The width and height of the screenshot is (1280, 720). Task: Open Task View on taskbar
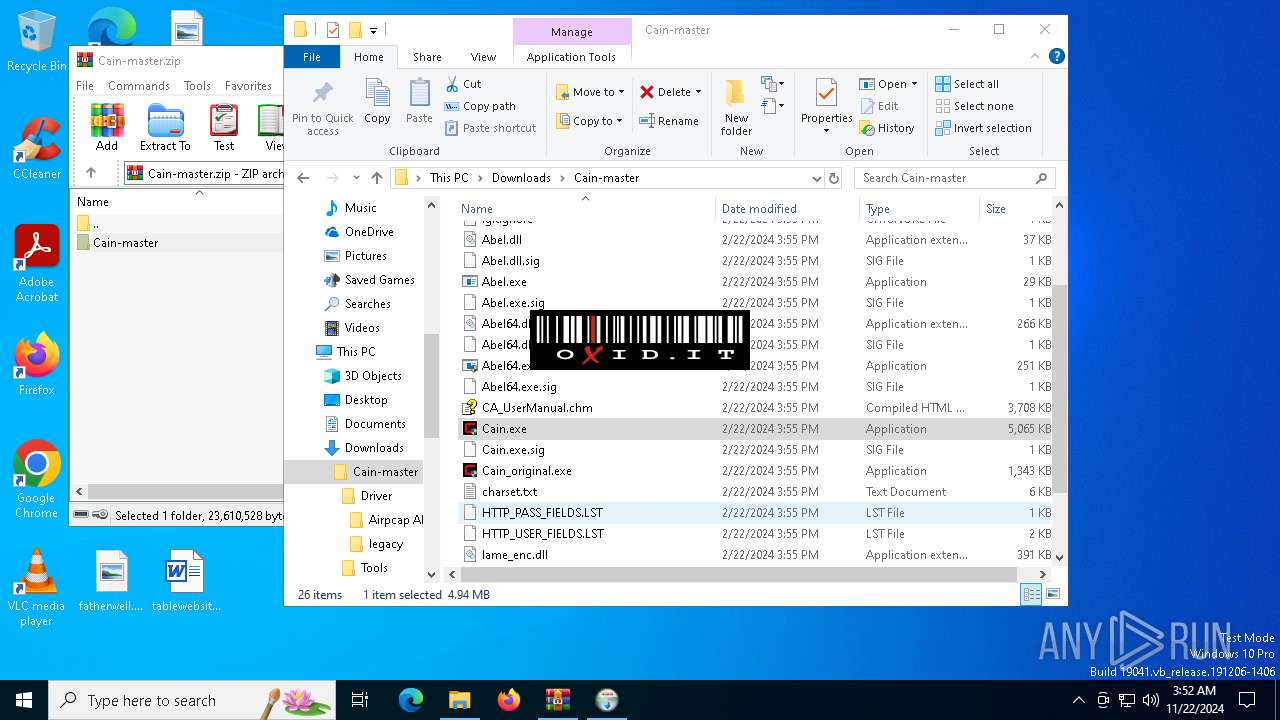tap(360, 700)
